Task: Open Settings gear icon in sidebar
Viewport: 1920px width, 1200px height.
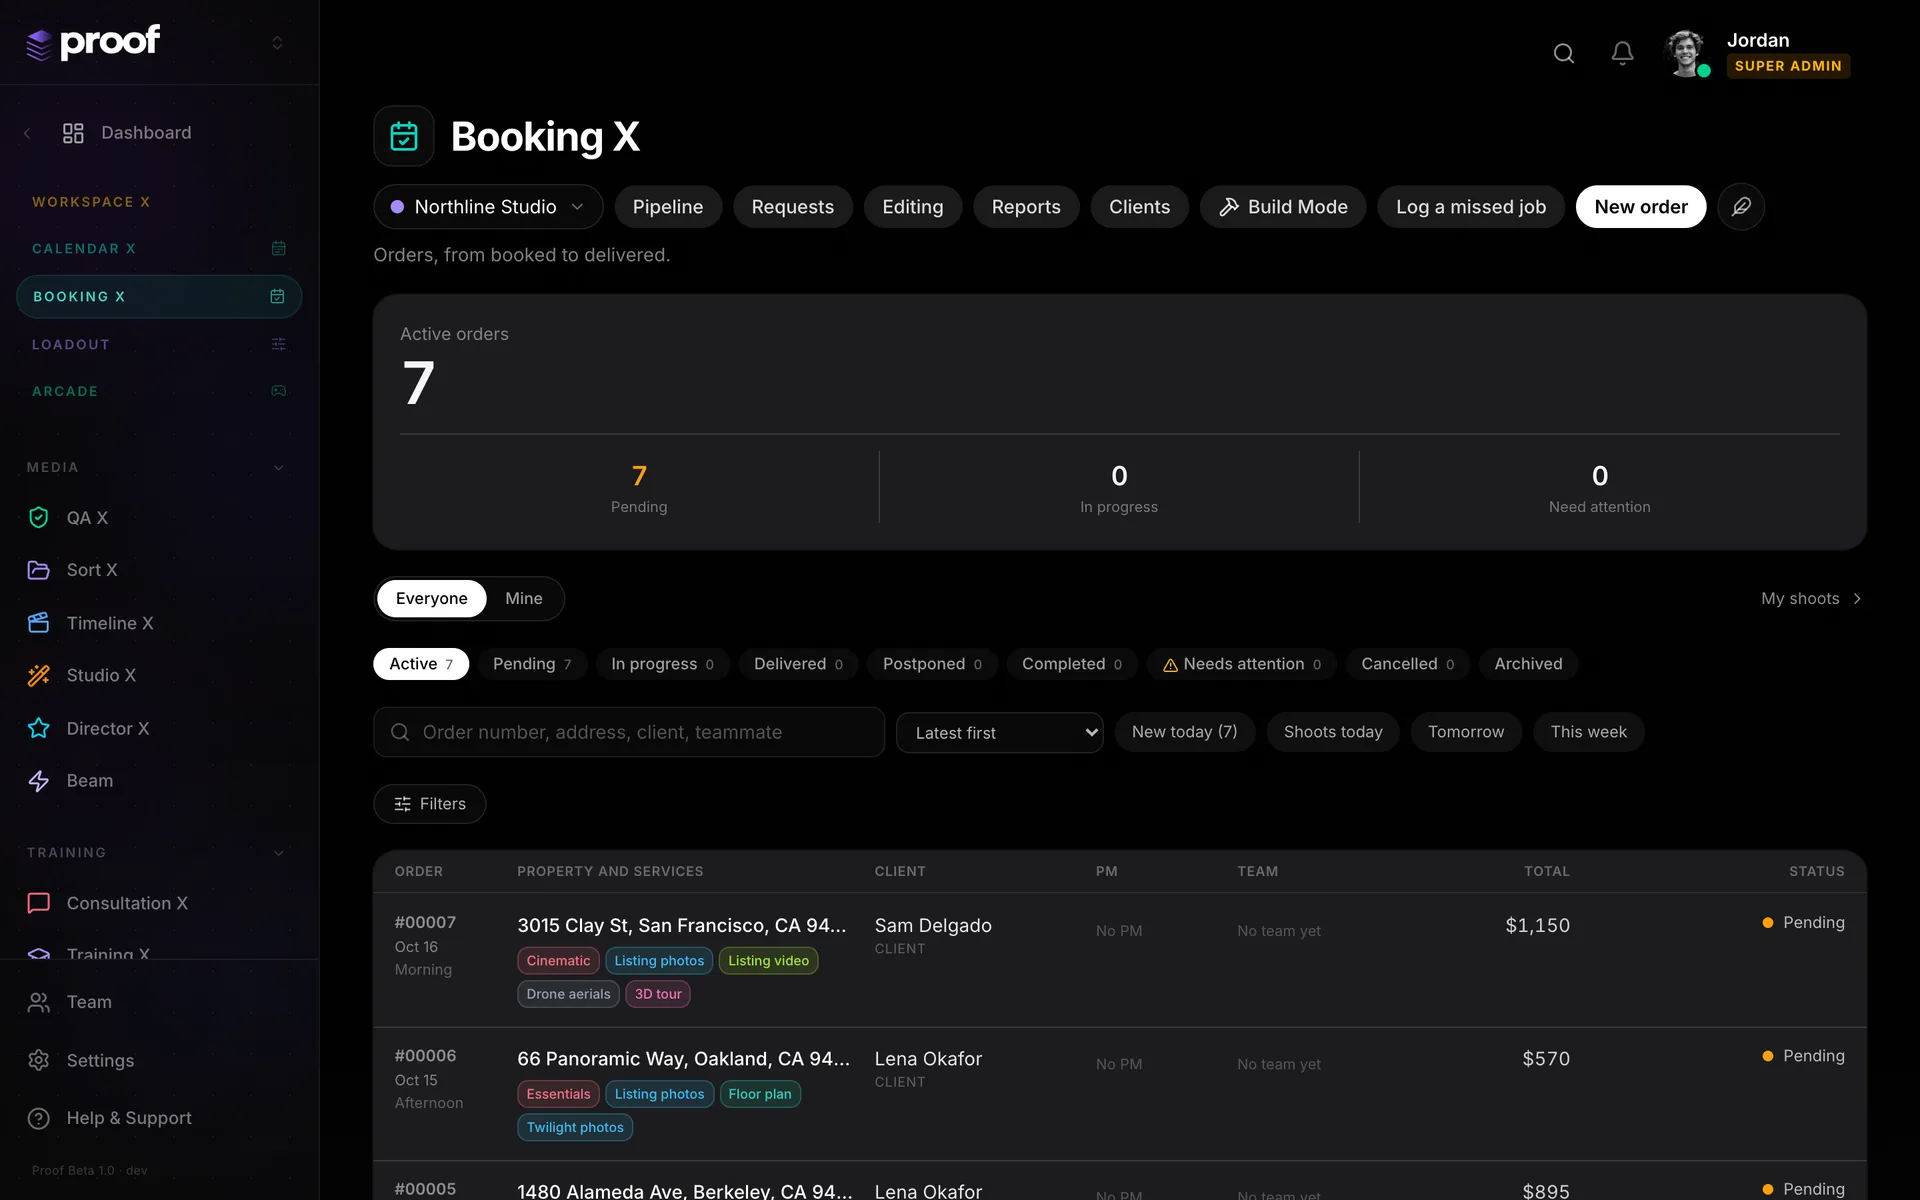Action: click(39, 1060)
